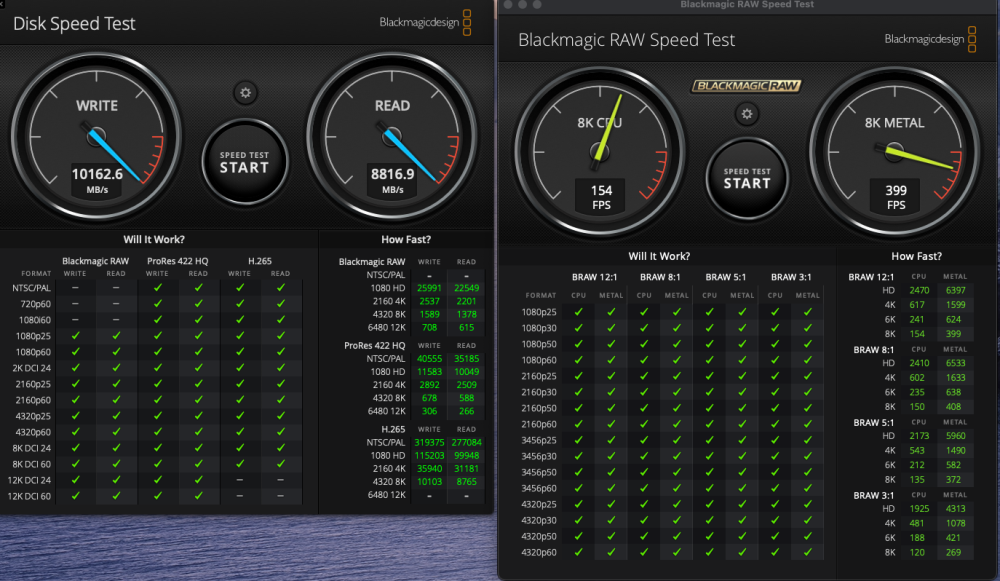Click the ProRes 422 HQ column header

coord(177,261)
